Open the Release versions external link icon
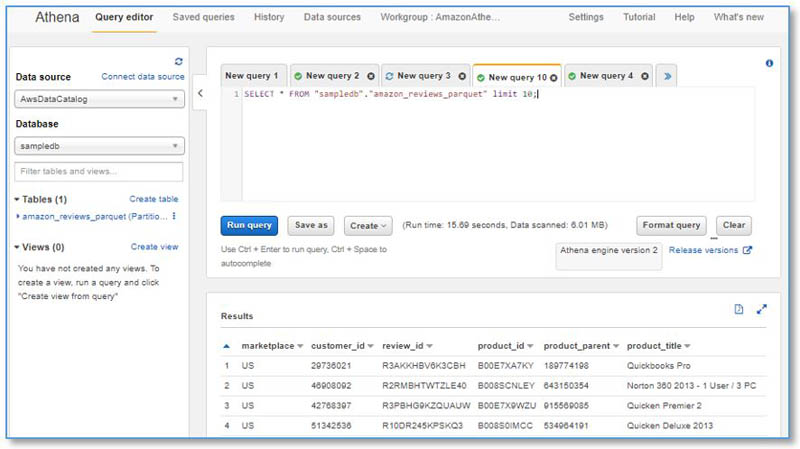This screenshot has width=800, height=449. (747, 250)
